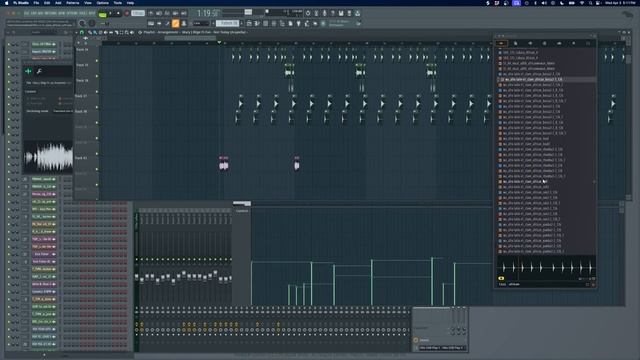
Task: Click the playback speaker tool in the playlist toolbar
Action: click(132, 32)
